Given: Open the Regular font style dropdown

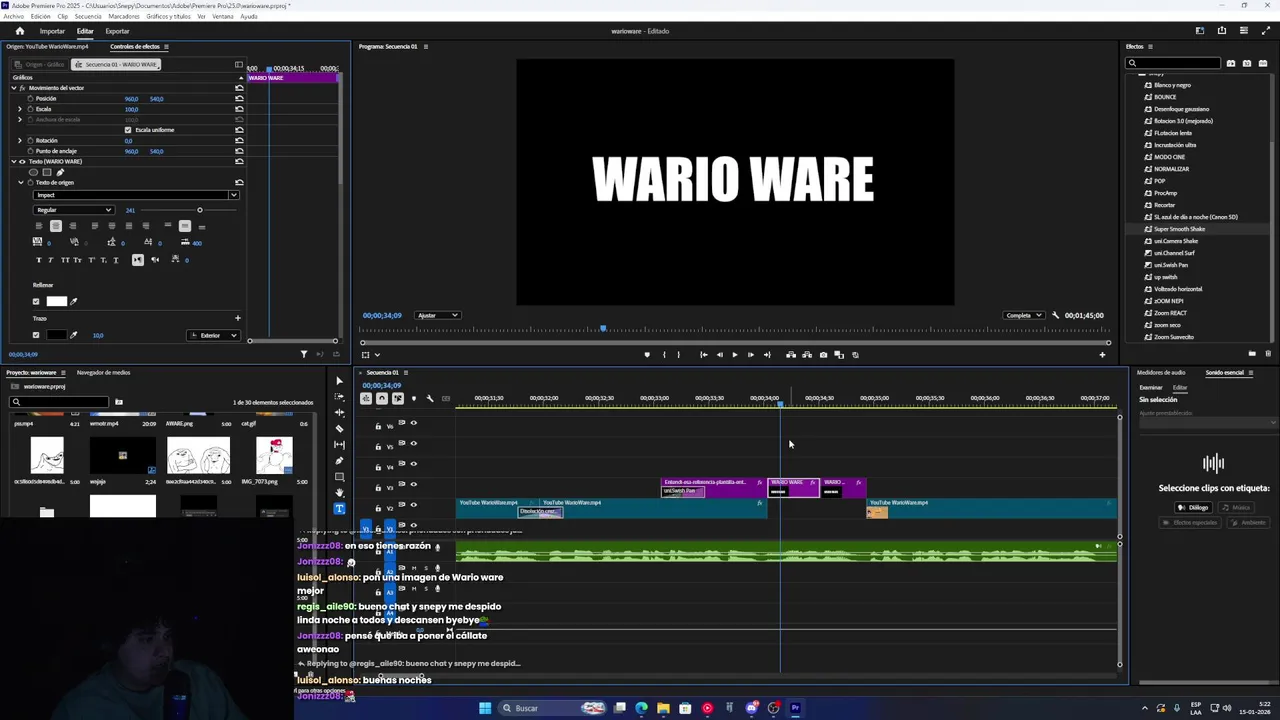Looking at the screenshot, I should (74, 210).
